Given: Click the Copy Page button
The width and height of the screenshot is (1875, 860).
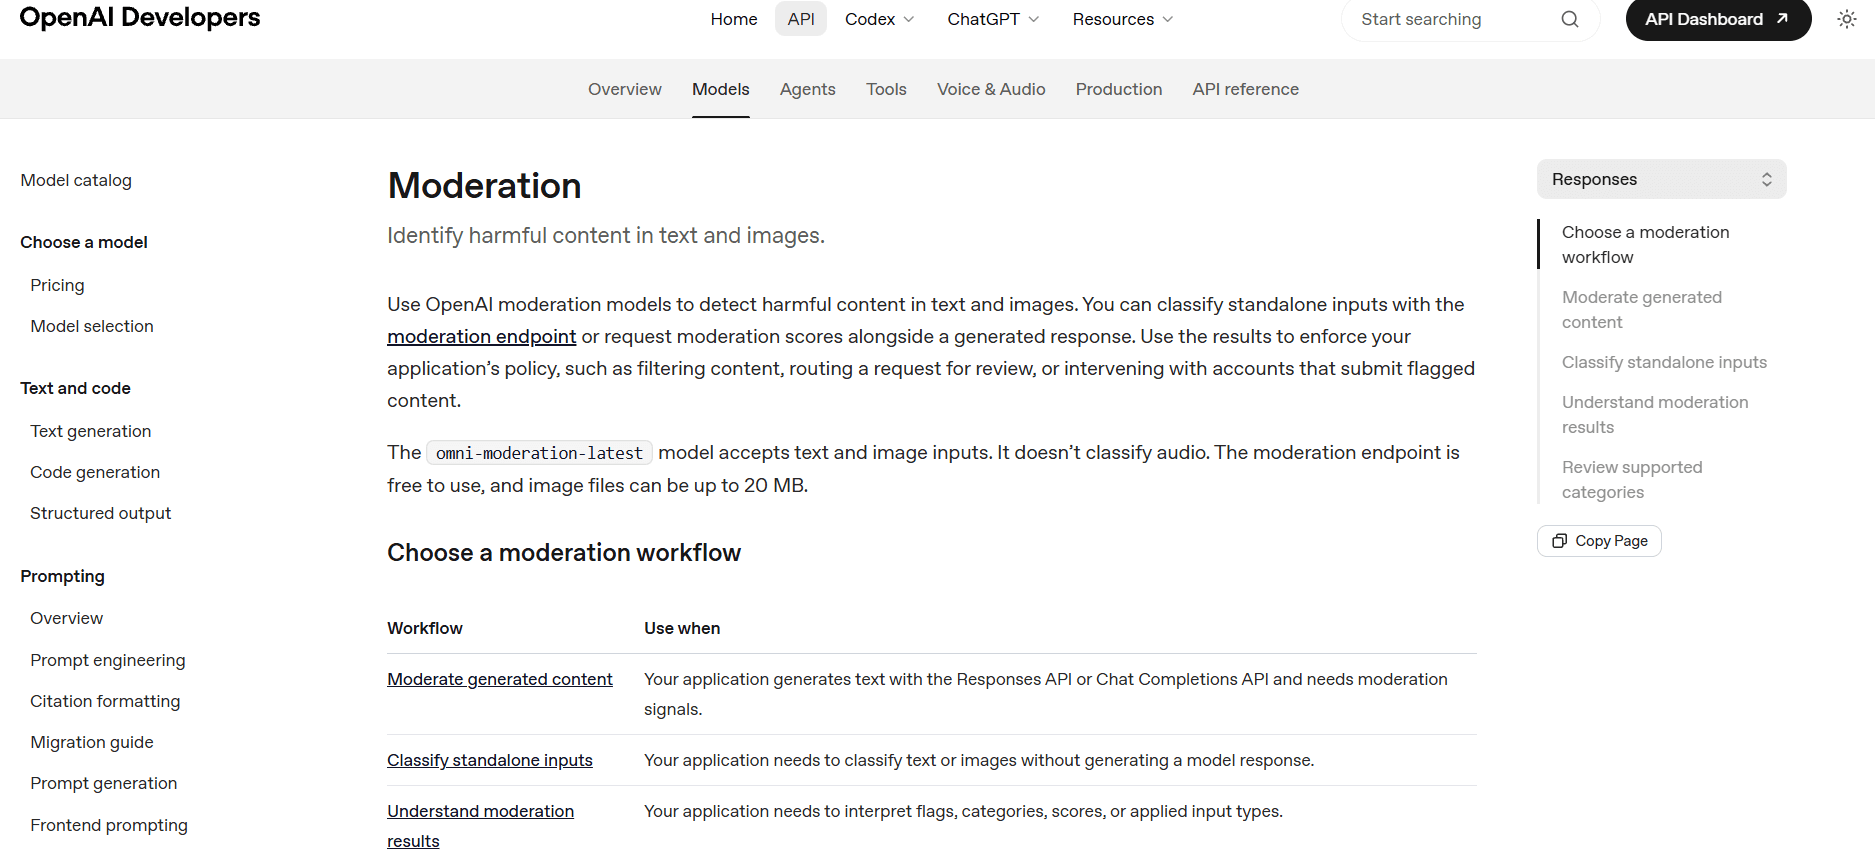Looking at the screenshot, I should 1599,541.
